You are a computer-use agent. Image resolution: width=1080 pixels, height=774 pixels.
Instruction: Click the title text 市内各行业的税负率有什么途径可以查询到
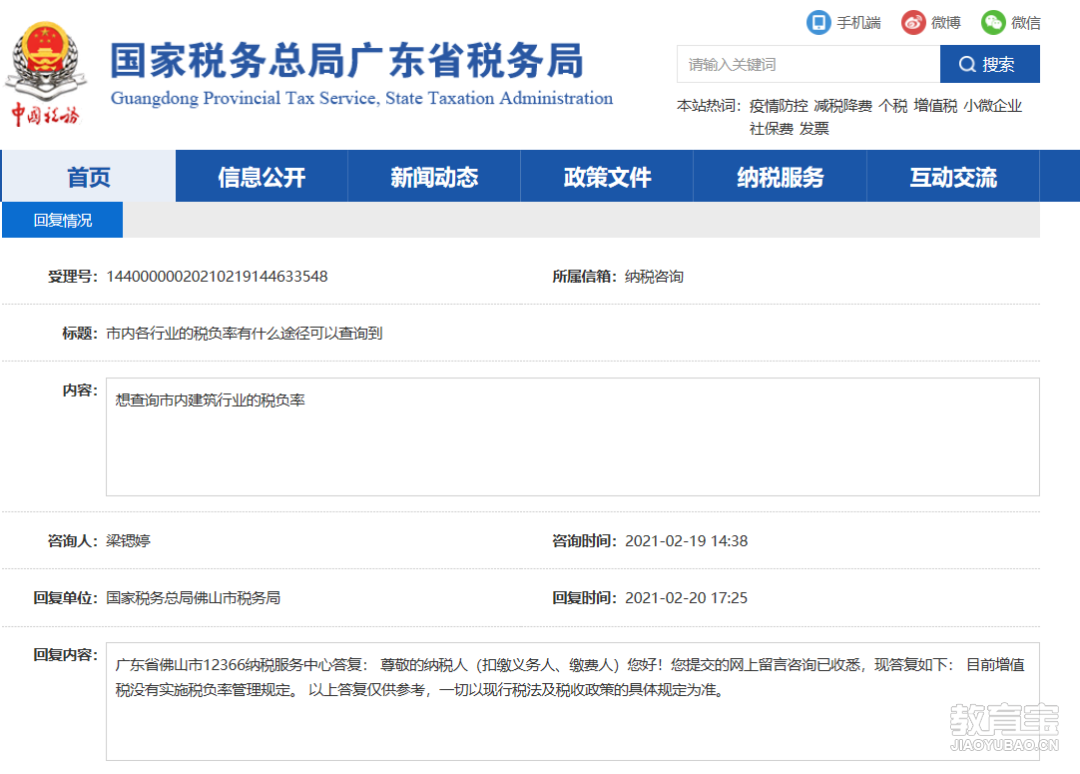244,333
